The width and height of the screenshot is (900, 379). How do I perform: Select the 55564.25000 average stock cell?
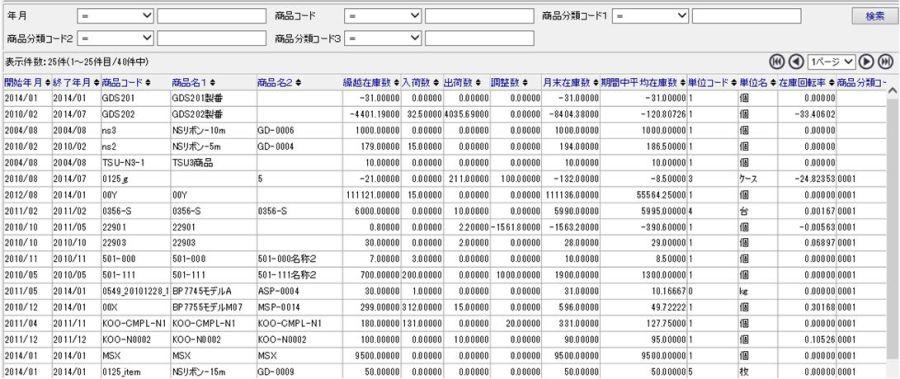(643, 195)
